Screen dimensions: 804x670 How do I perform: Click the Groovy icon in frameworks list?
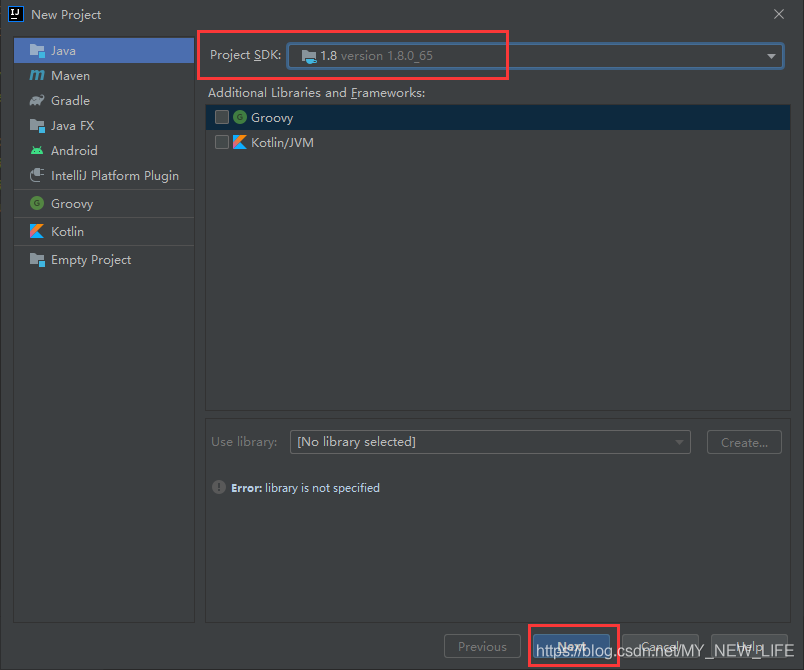(239, 117)
